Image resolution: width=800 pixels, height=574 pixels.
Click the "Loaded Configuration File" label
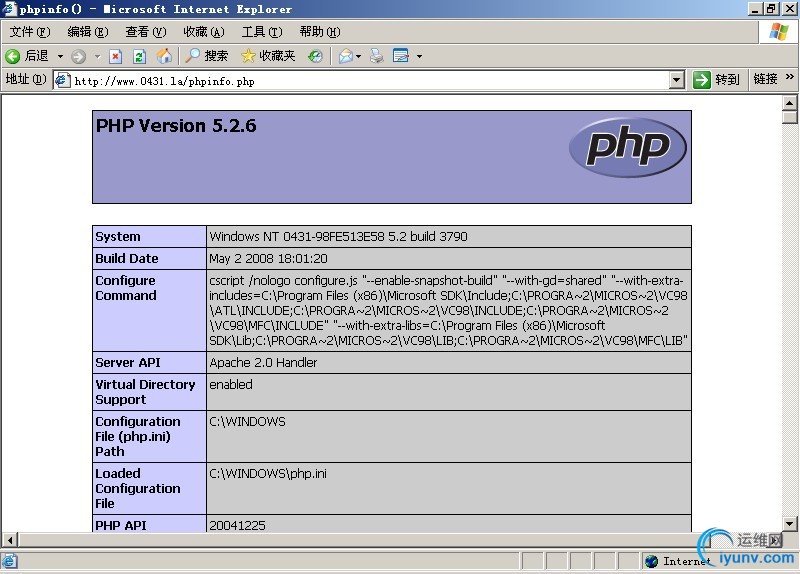pos(138,488)
